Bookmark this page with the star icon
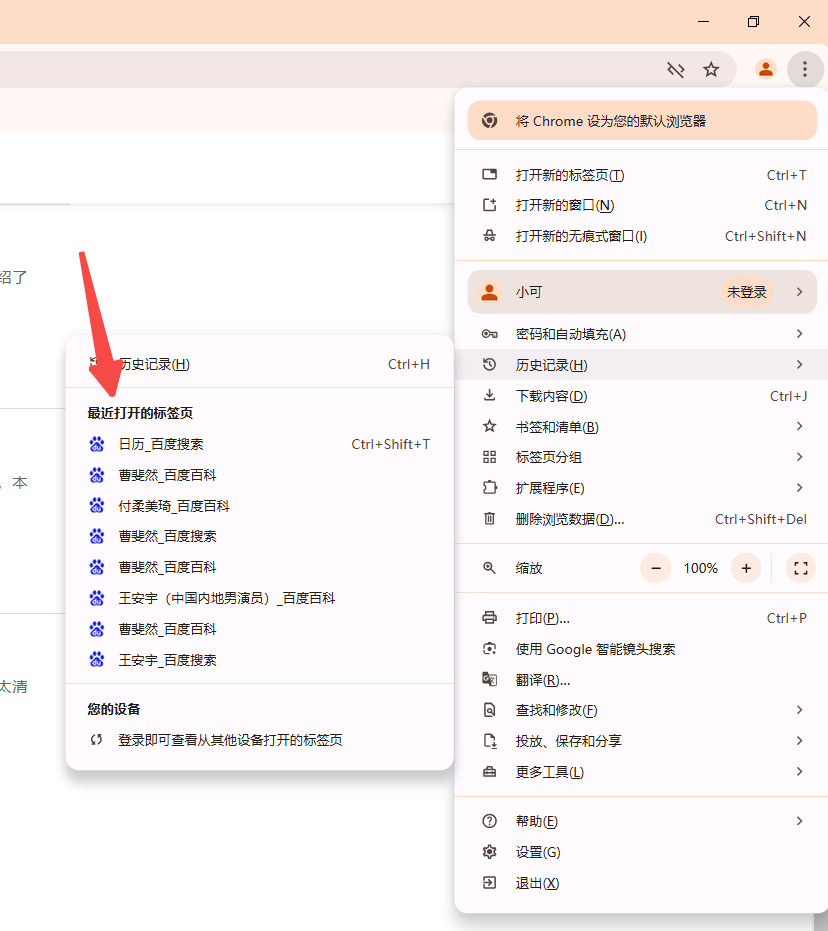828x931 pixels. tap(710, 69)
